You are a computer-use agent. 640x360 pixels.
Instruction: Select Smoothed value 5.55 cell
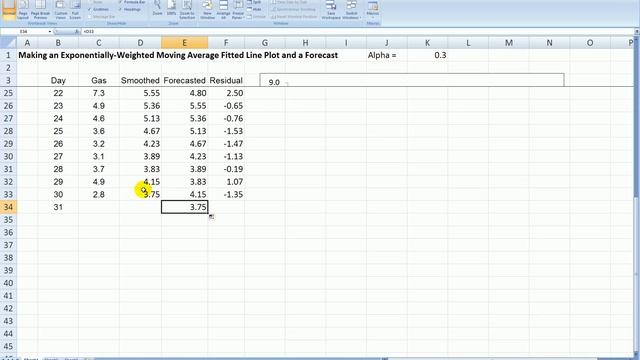tap(140, 93)
